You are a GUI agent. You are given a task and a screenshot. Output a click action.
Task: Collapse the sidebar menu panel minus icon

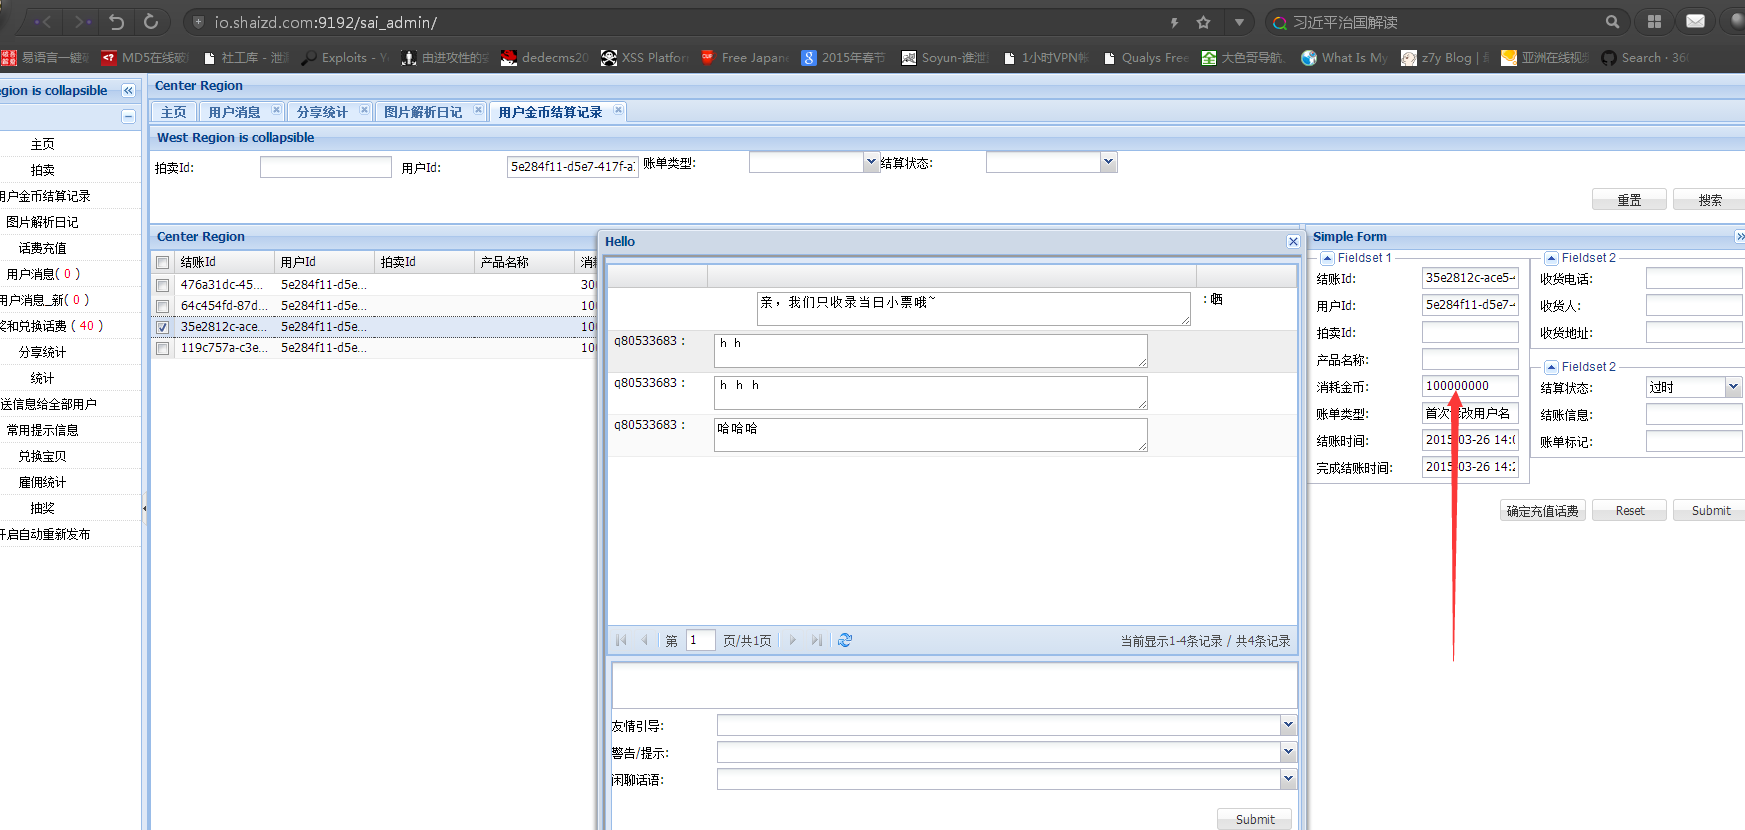[128, 117]
